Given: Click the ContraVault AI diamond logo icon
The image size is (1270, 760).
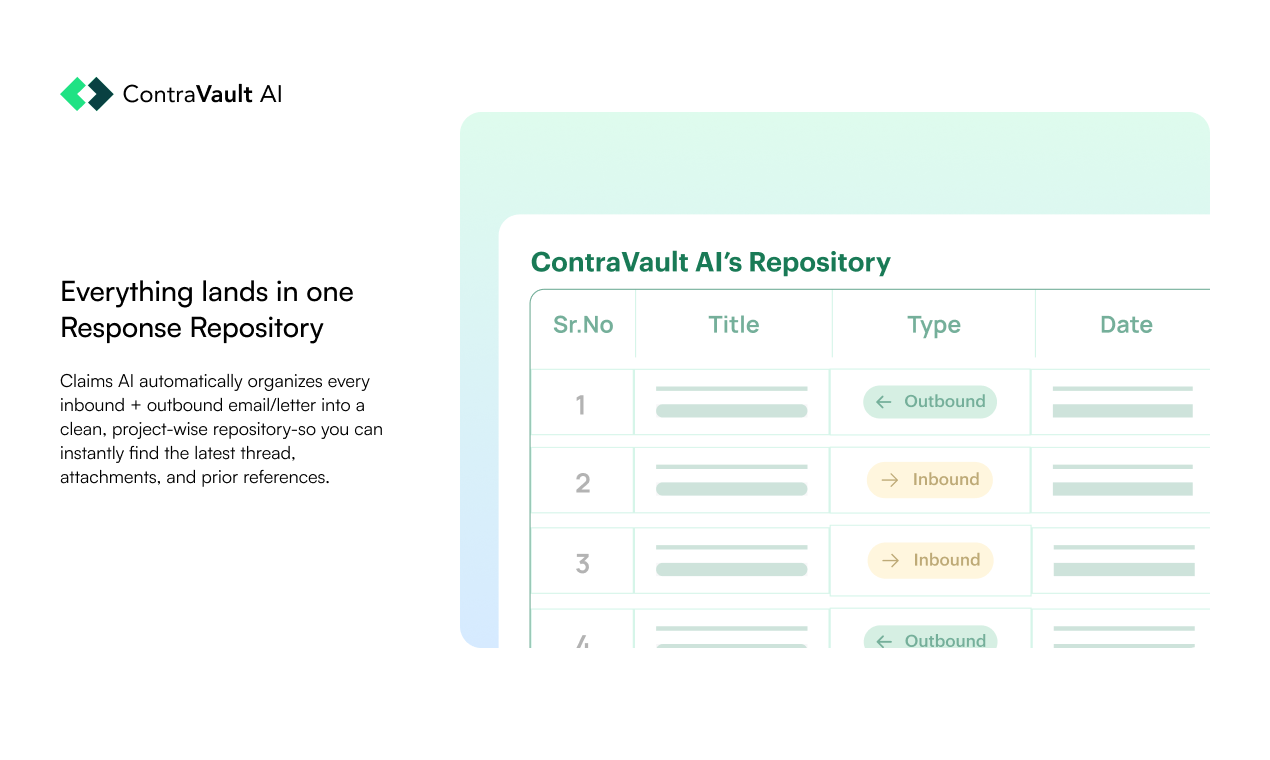Looking at the screenshot, I should pos(87,94).
